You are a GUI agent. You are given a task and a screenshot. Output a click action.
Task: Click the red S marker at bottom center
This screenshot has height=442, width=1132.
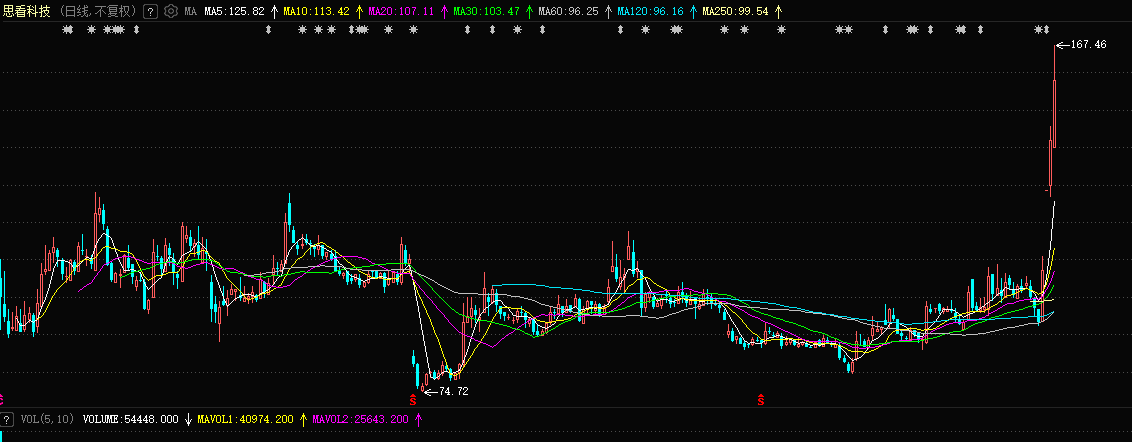760,398
